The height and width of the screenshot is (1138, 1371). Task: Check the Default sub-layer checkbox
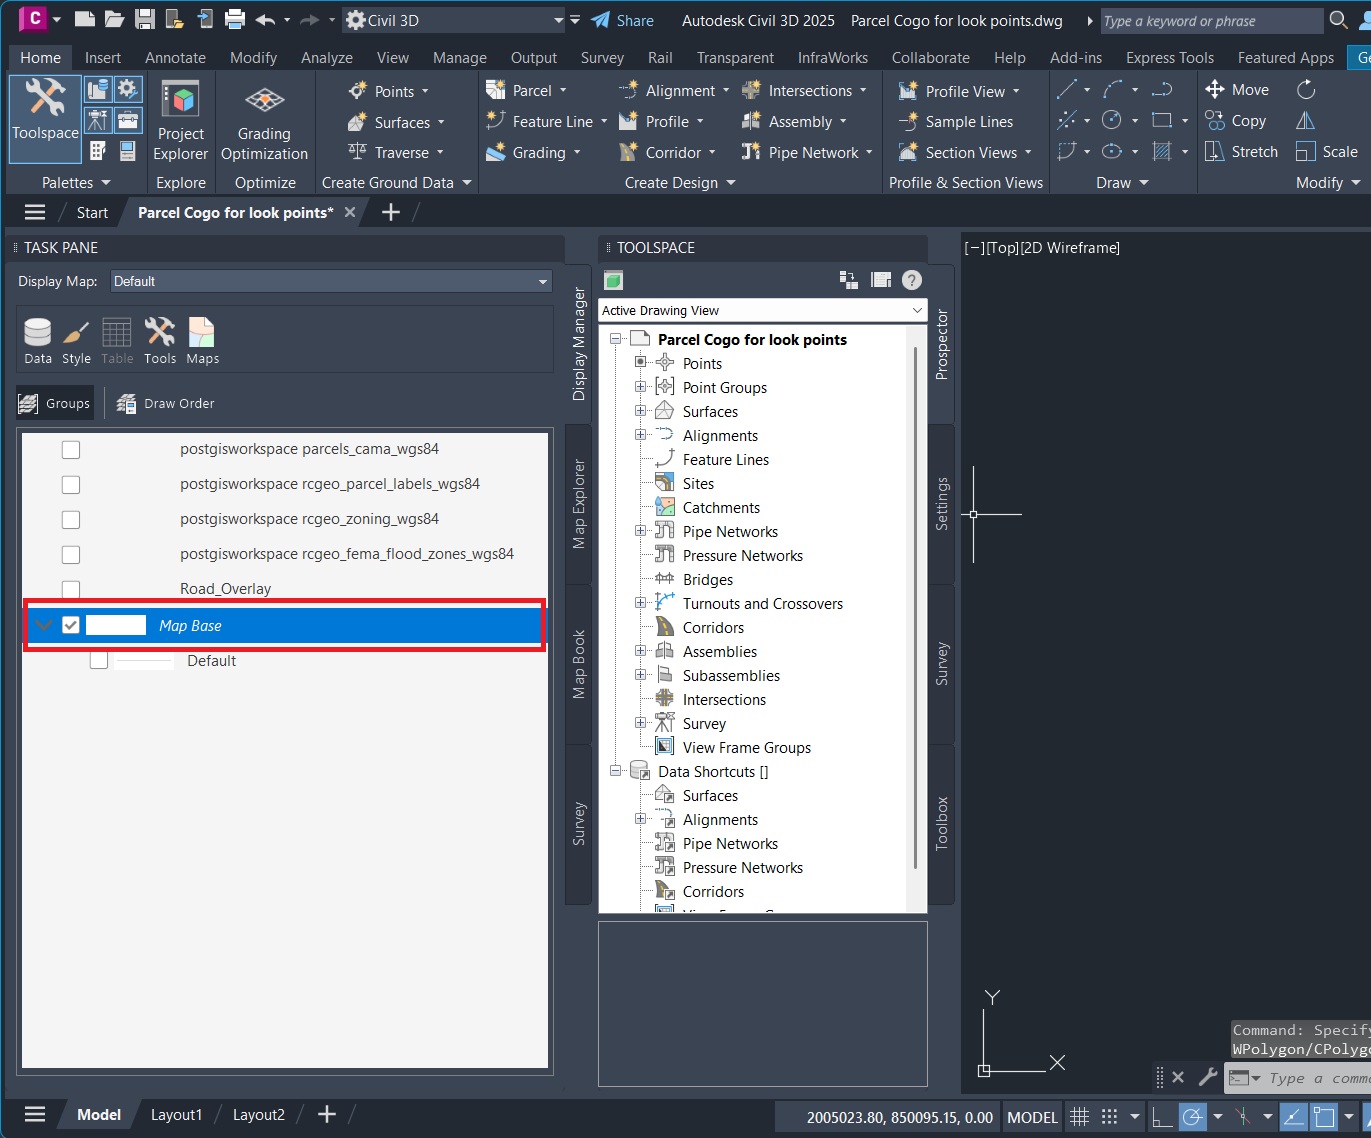(x=98, y=659)
